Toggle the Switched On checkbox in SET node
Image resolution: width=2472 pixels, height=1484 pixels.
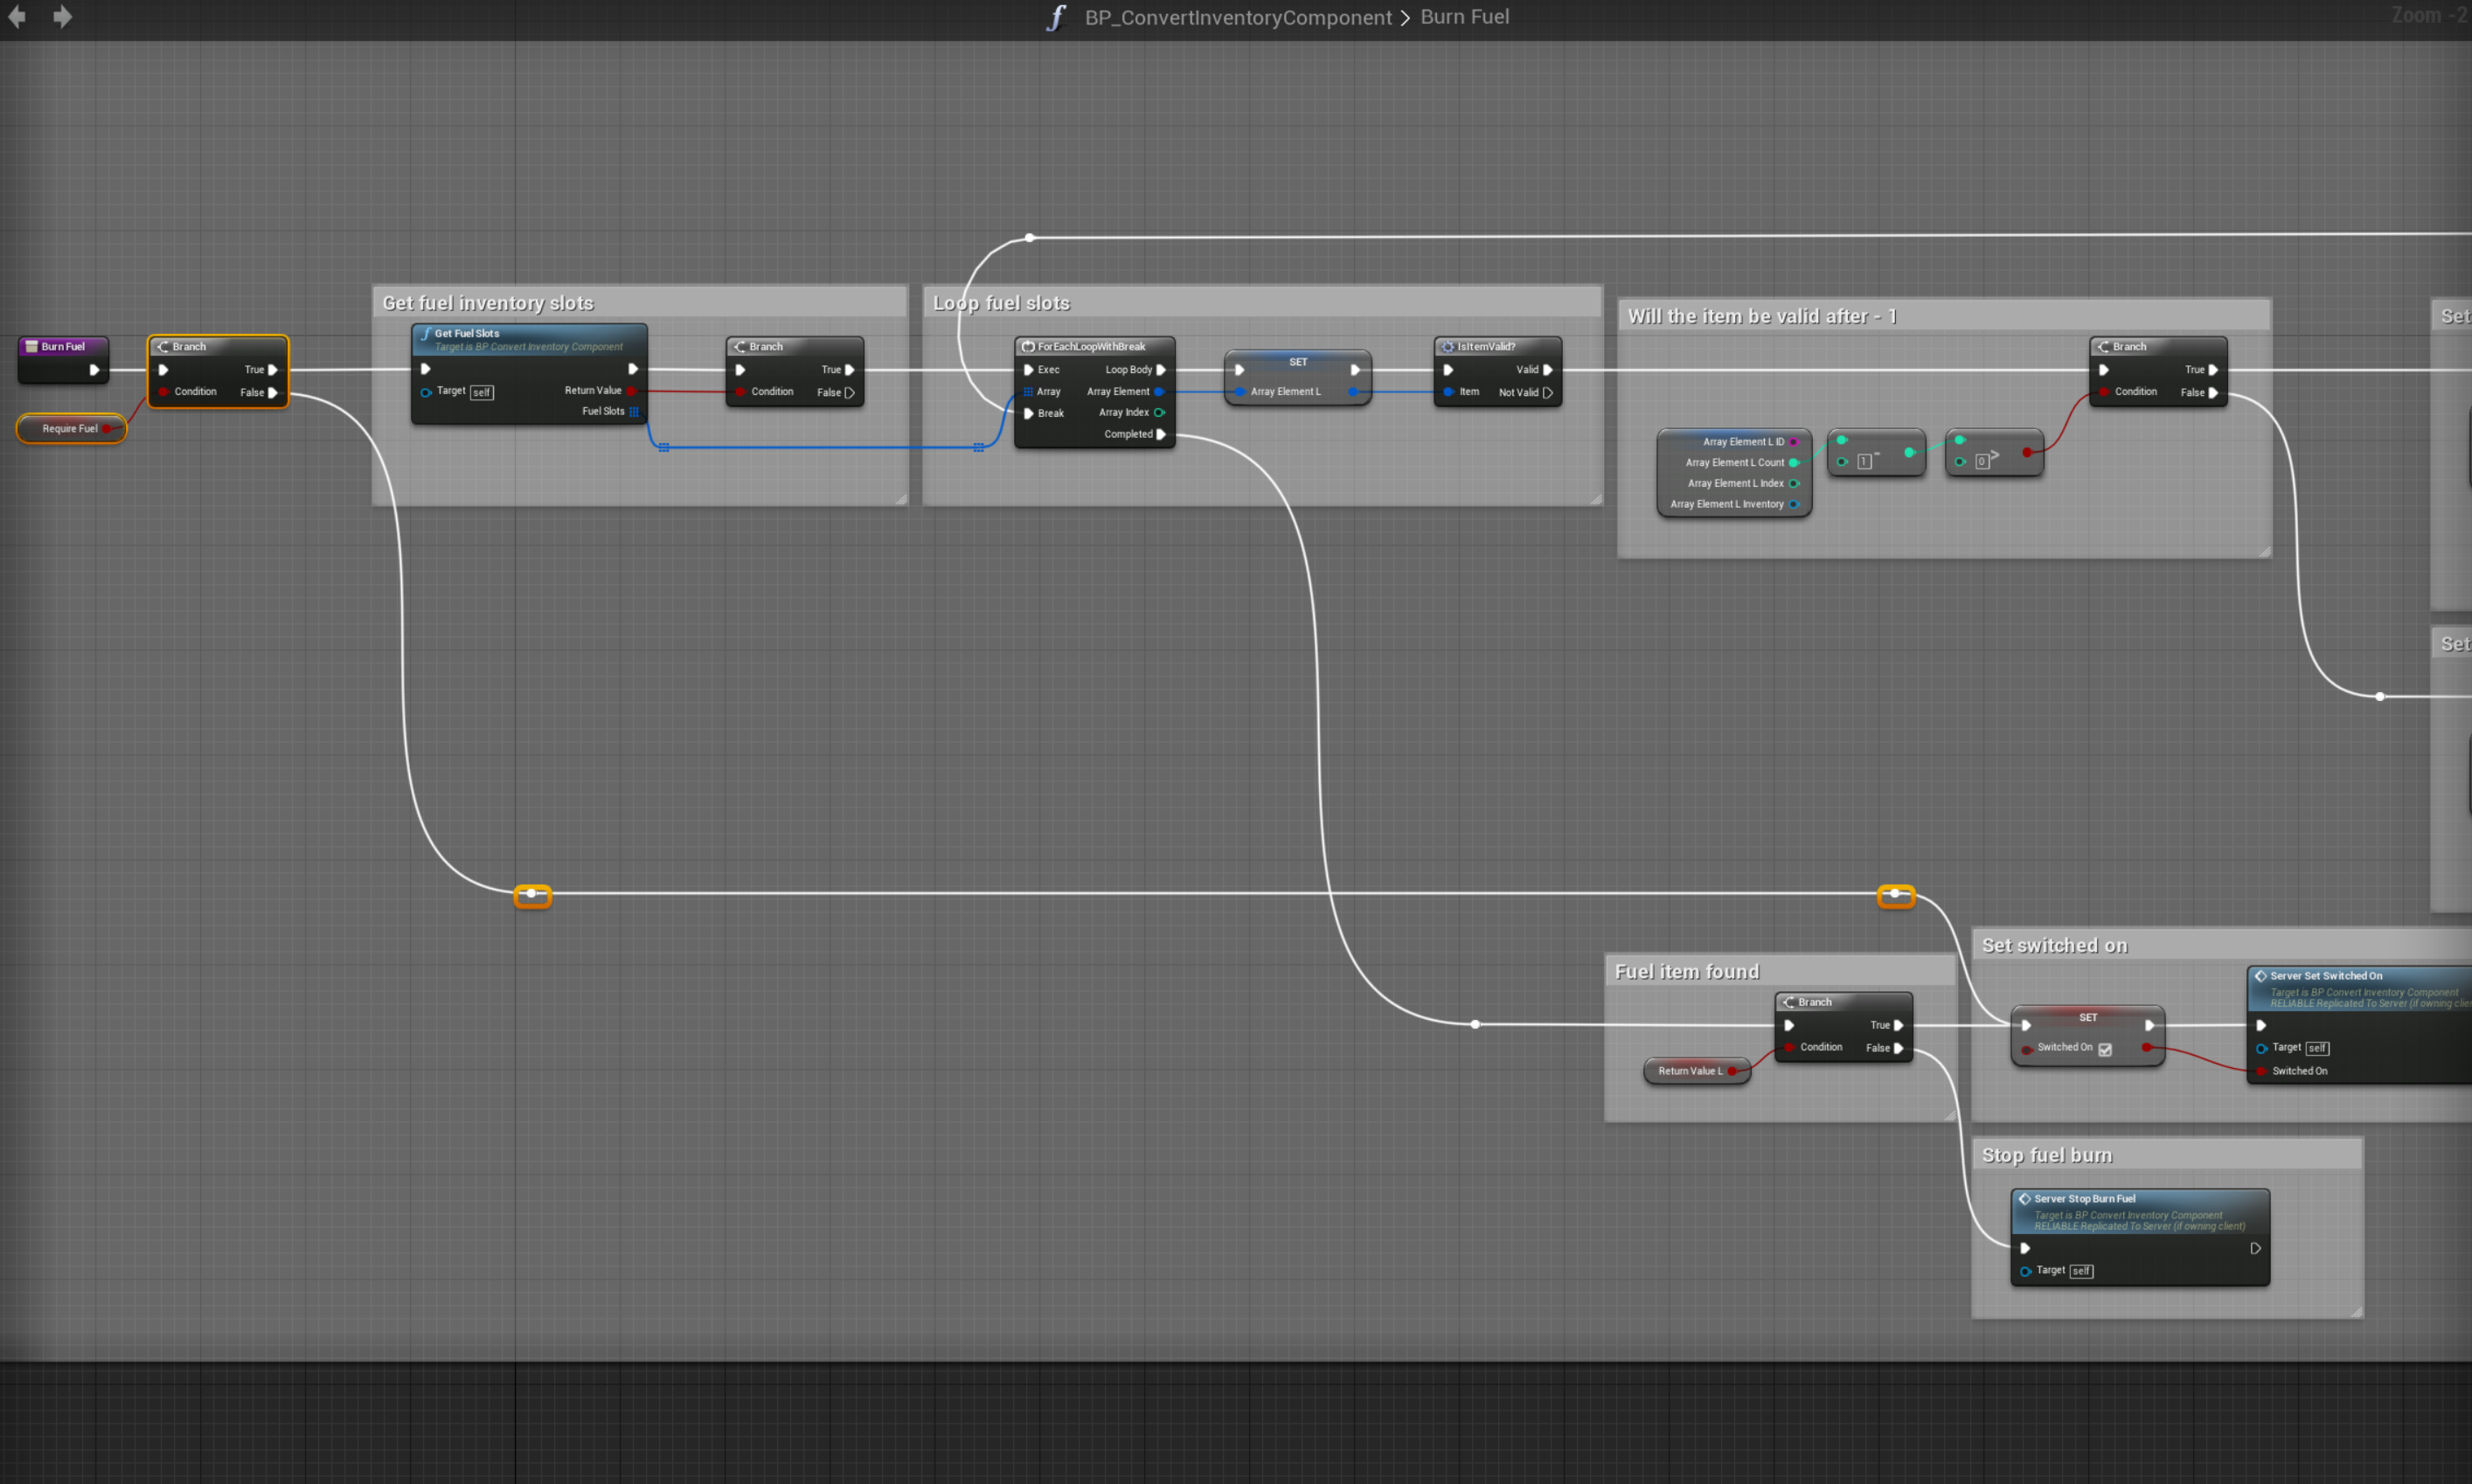pos(2105,1049)
